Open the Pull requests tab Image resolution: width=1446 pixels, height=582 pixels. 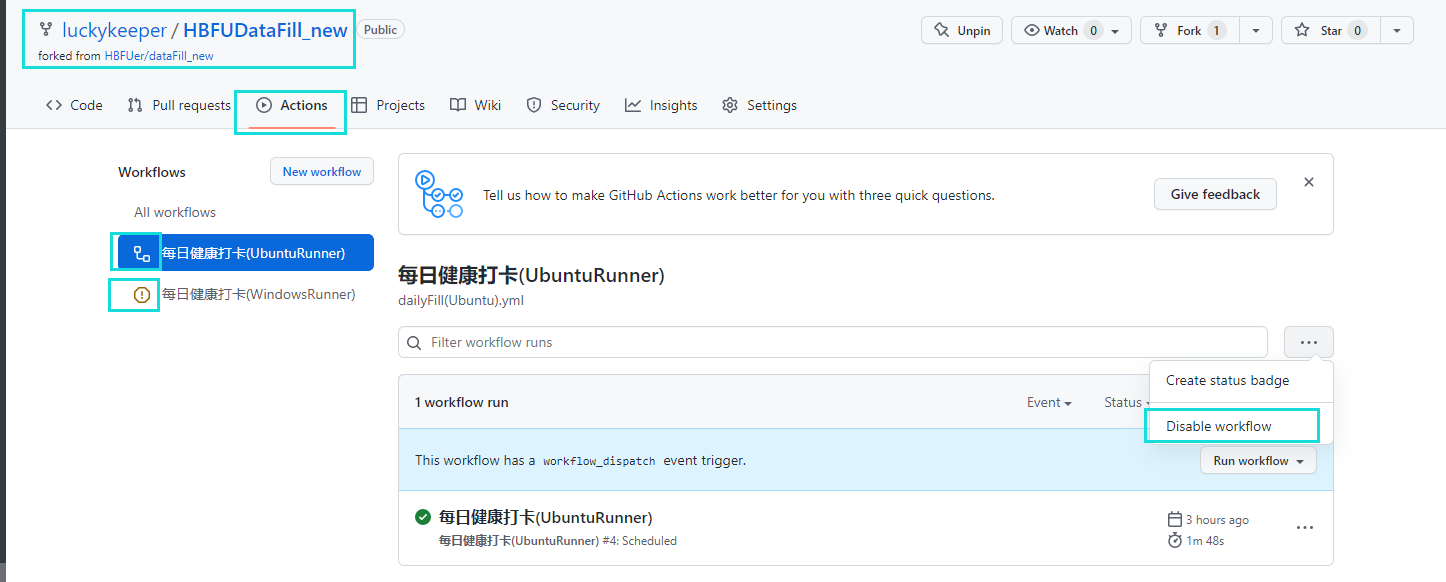point(179,105)
